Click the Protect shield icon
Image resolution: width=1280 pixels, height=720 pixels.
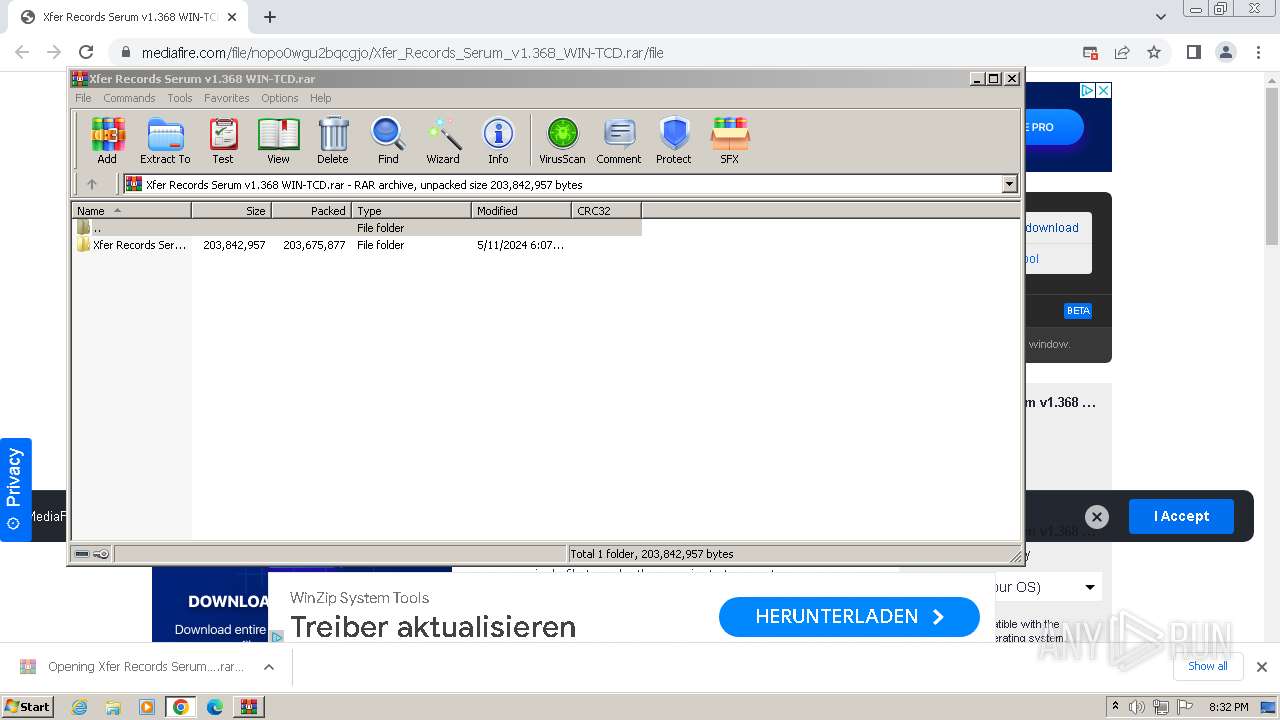[674, 140]
